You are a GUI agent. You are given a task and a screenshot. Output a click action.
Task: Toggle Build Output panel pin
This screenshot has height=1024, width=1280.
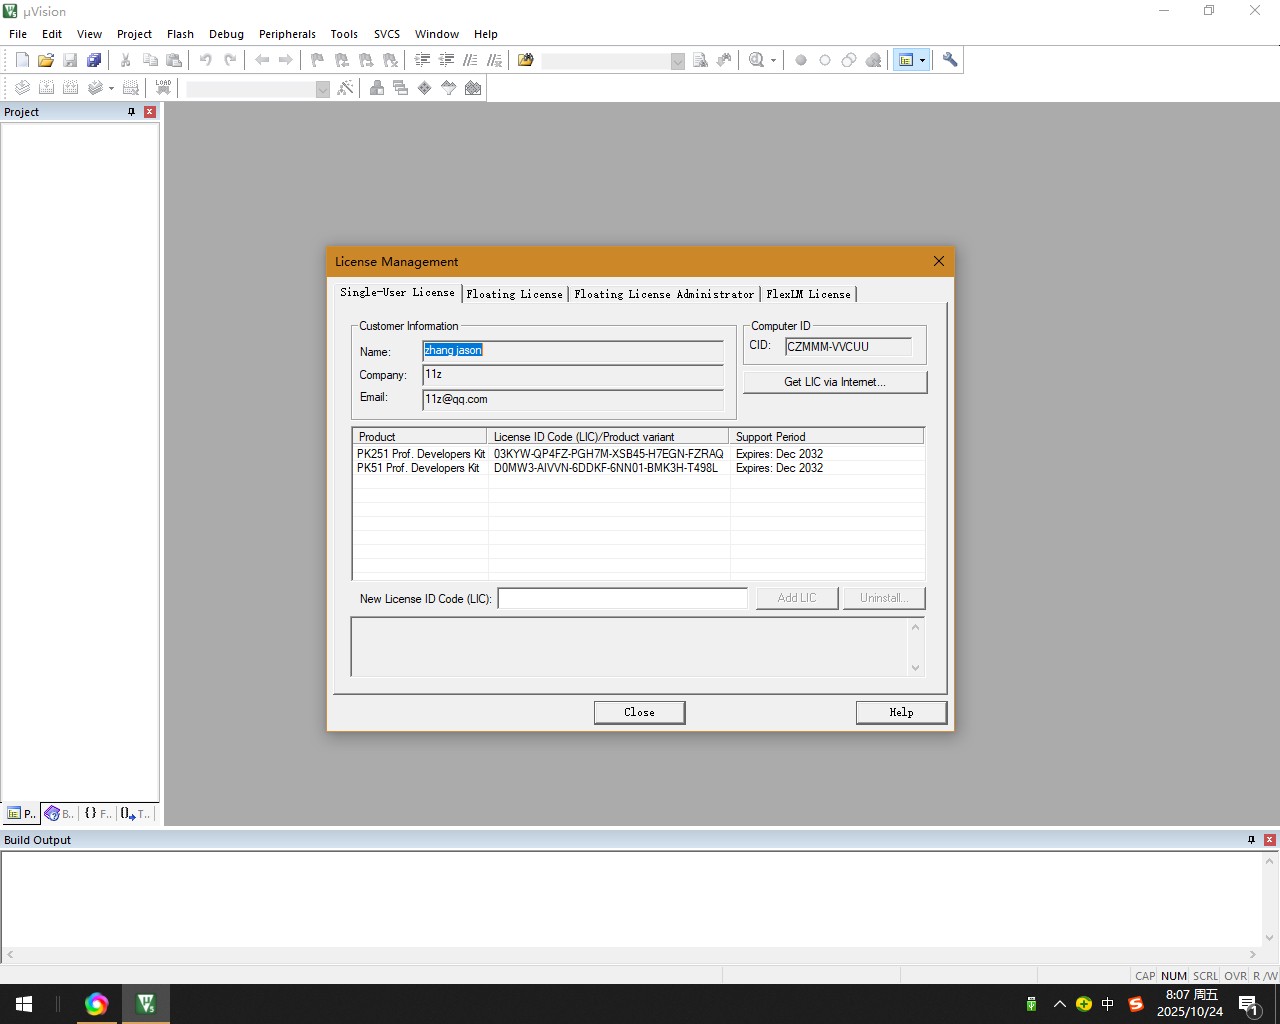click(x=1251, y=840)
